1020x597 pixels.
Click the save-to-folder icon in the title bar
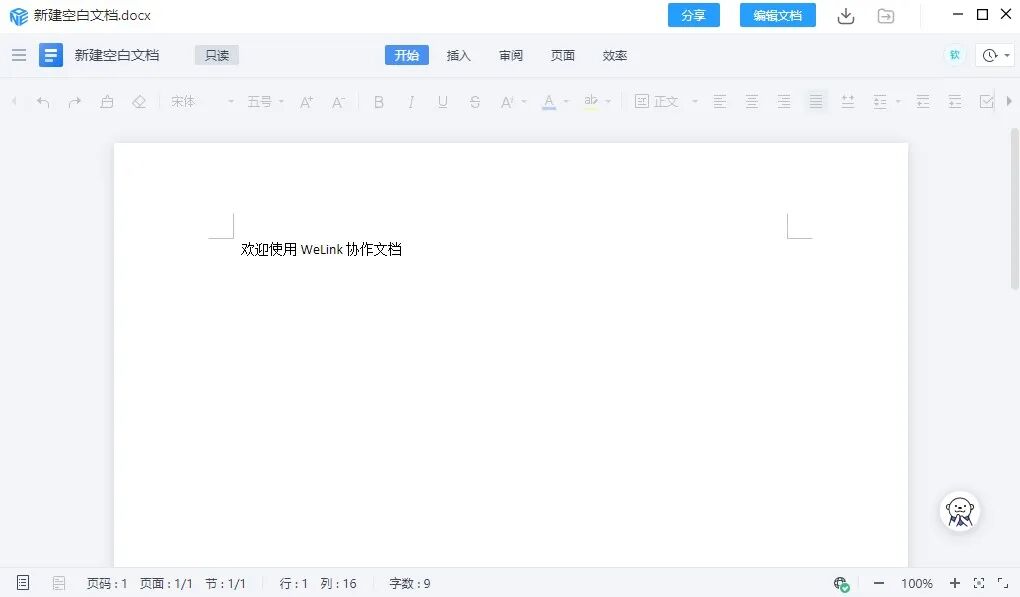pyautogui.click(x=886, y=16)
